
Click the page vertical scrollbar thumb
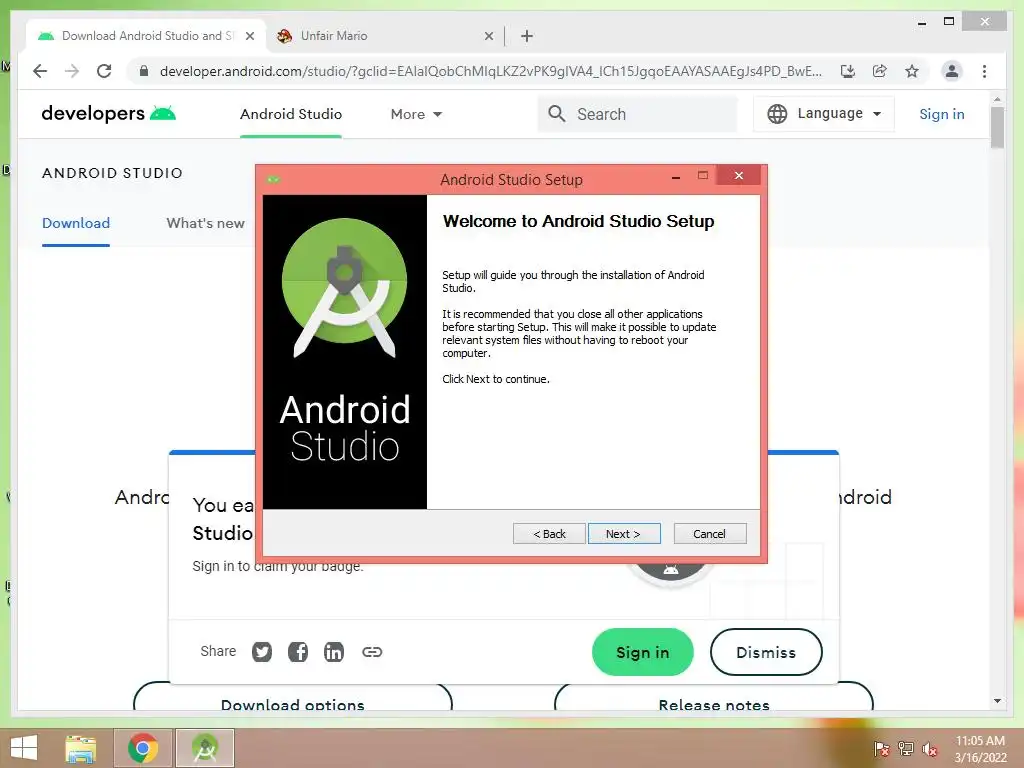tap(997, 127)
